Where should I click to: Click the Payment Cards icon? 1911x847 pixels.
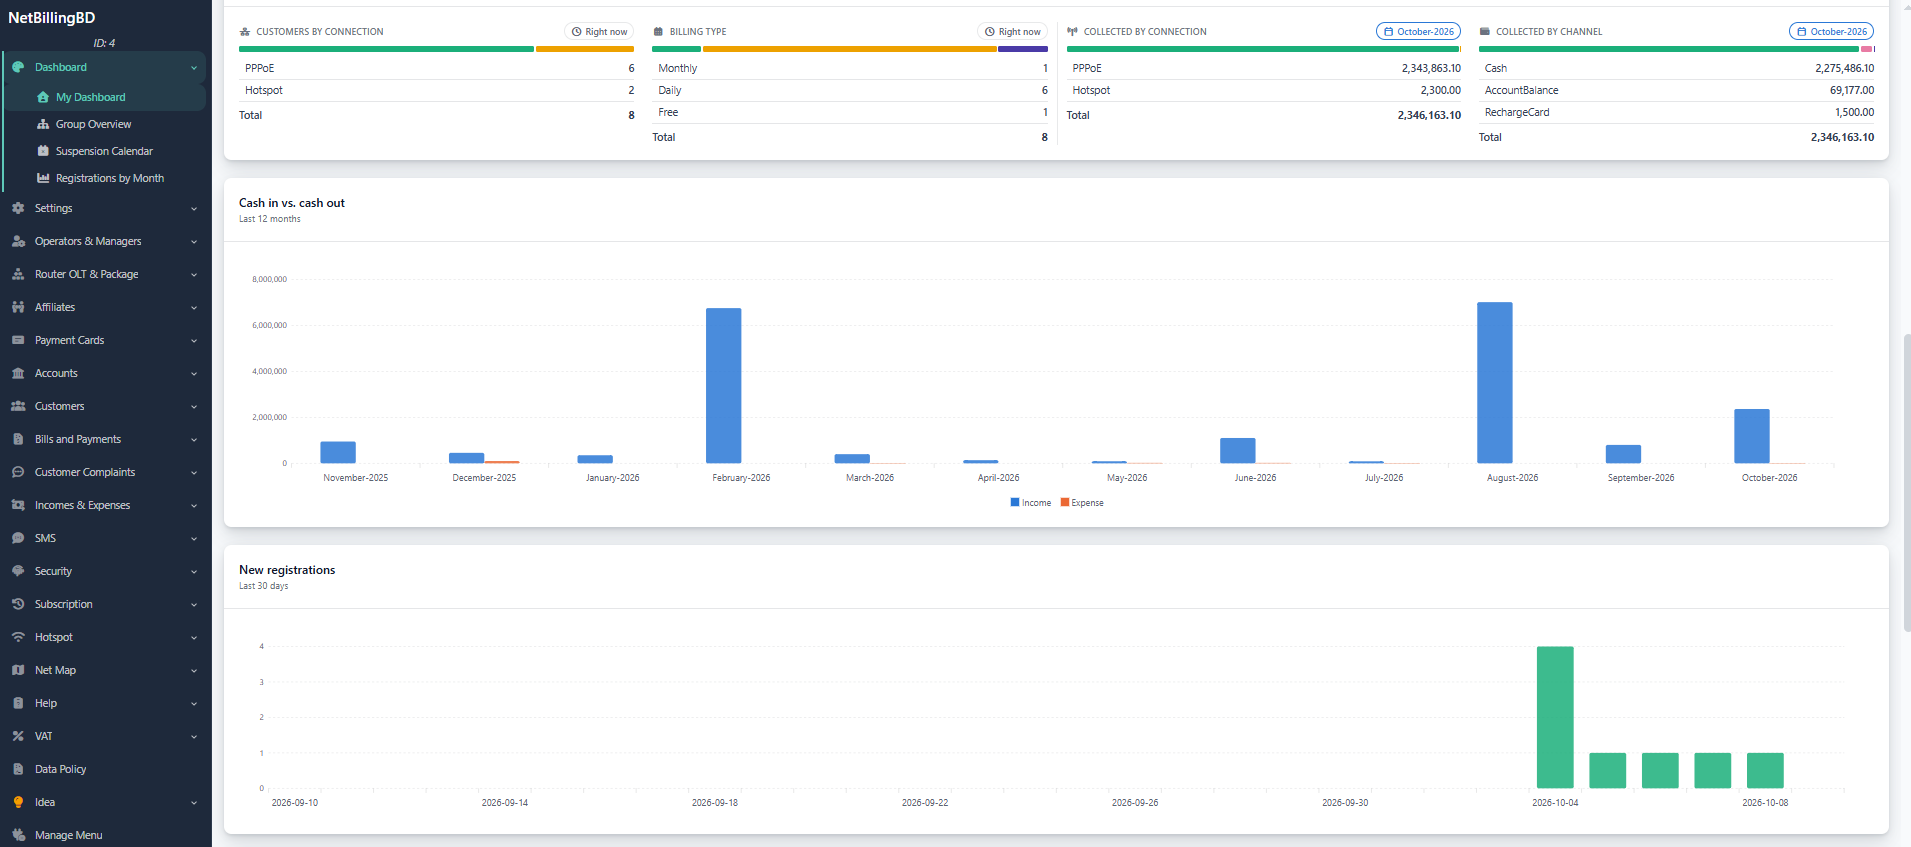click(18, 340)
